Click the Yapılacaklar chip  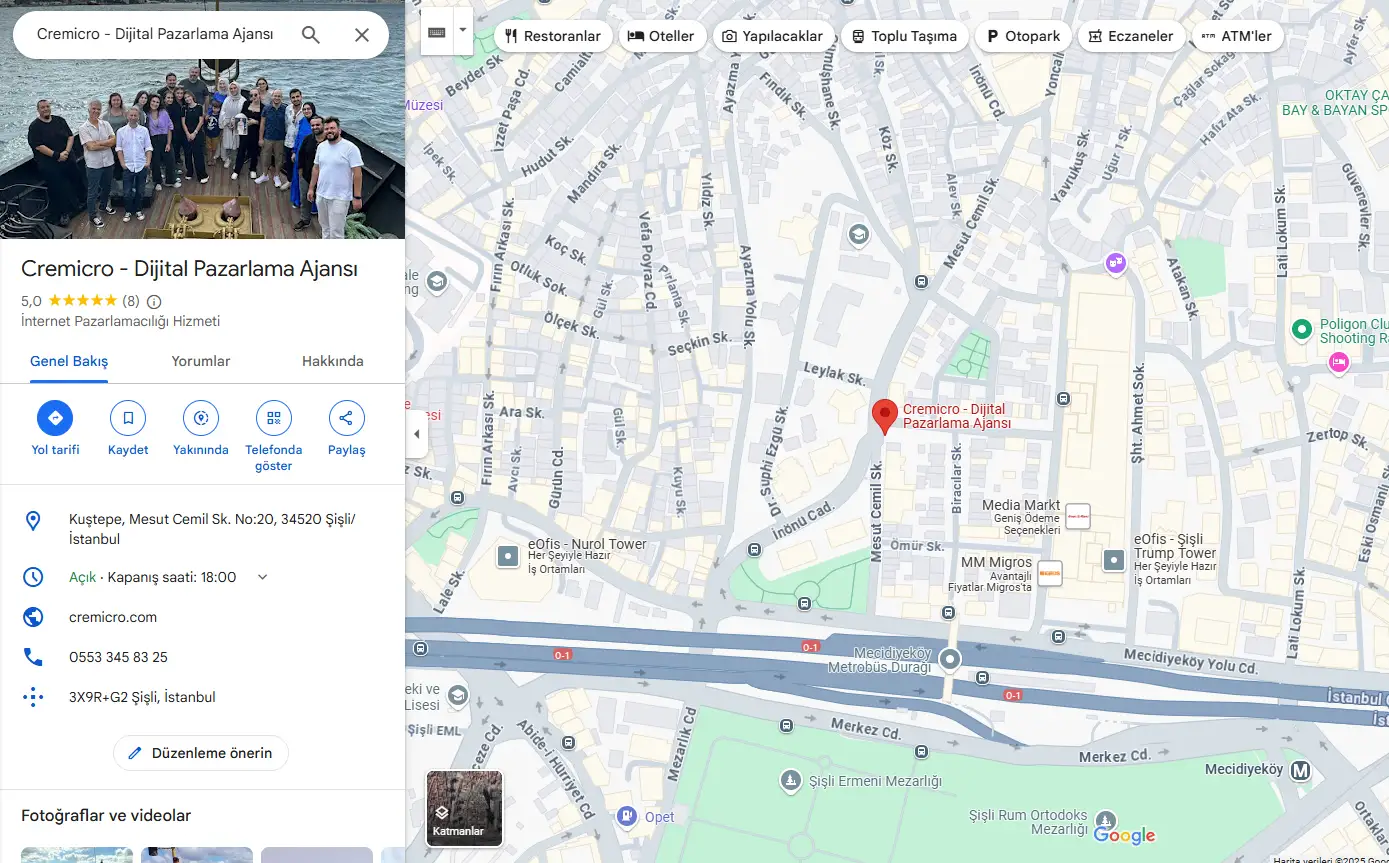pyautogui.click(x=773, y=36)
